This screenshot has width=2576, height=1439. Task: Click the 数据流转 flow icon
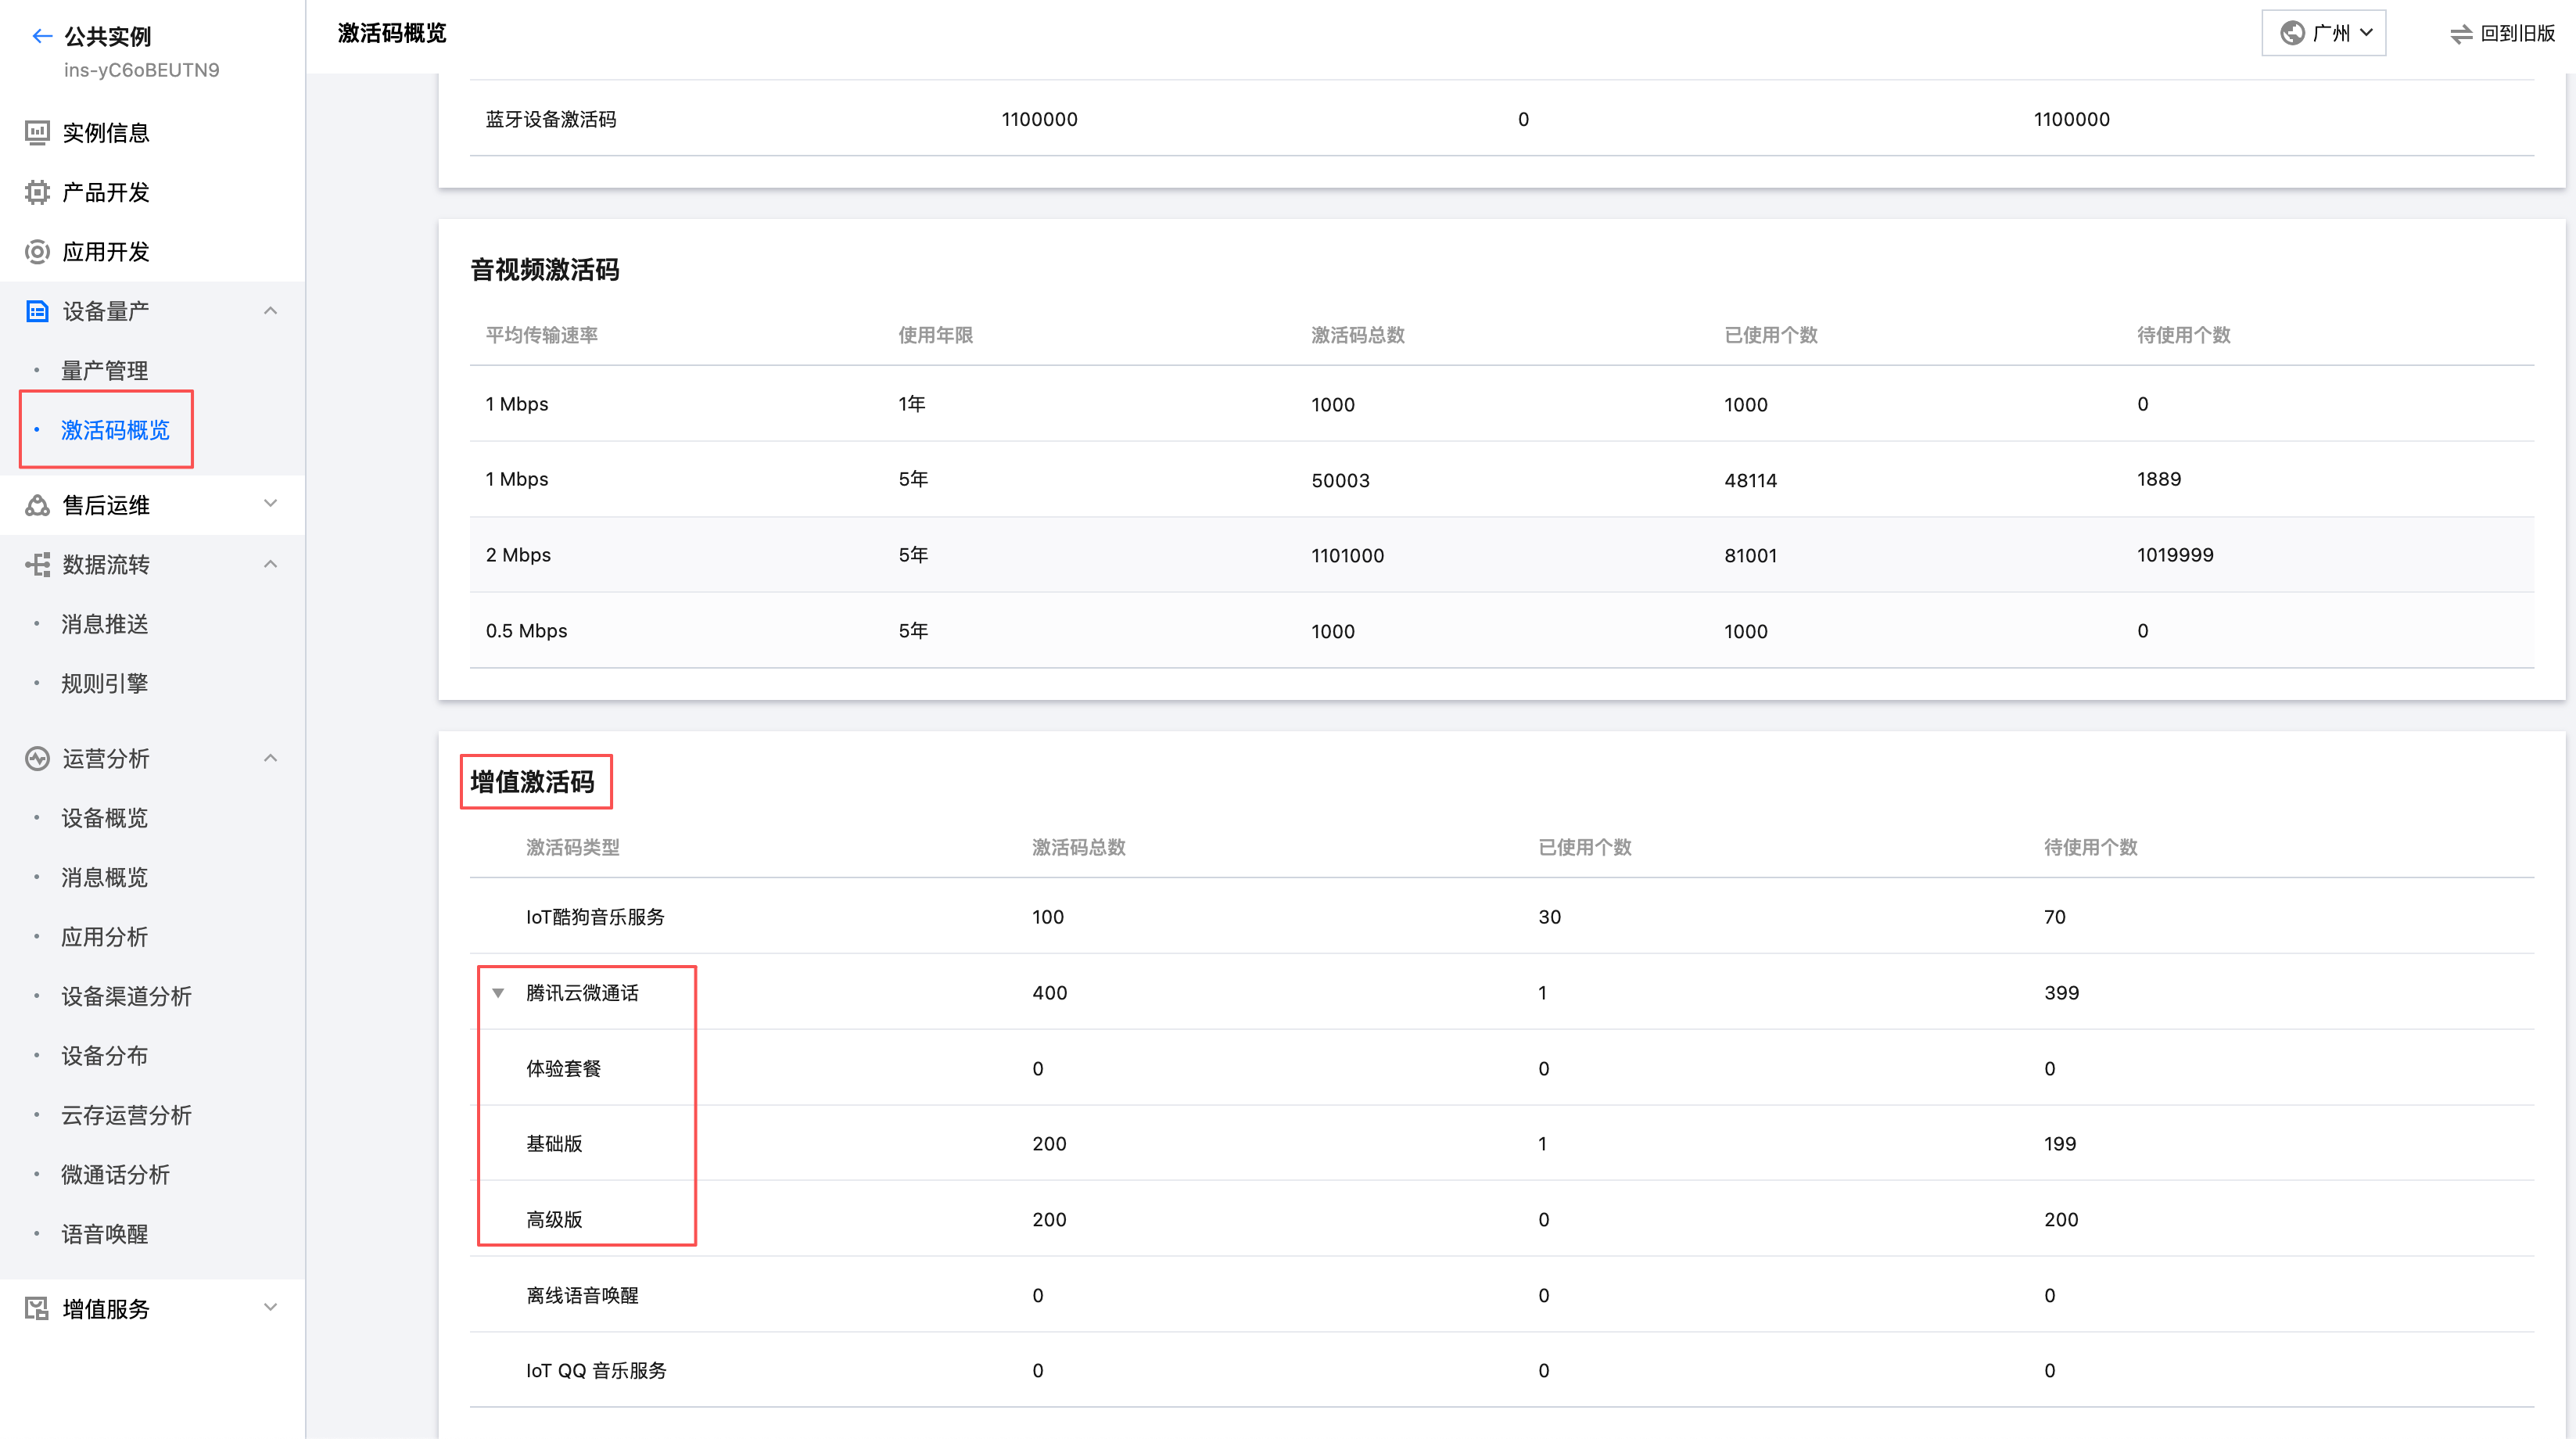(x=37, y=564)
